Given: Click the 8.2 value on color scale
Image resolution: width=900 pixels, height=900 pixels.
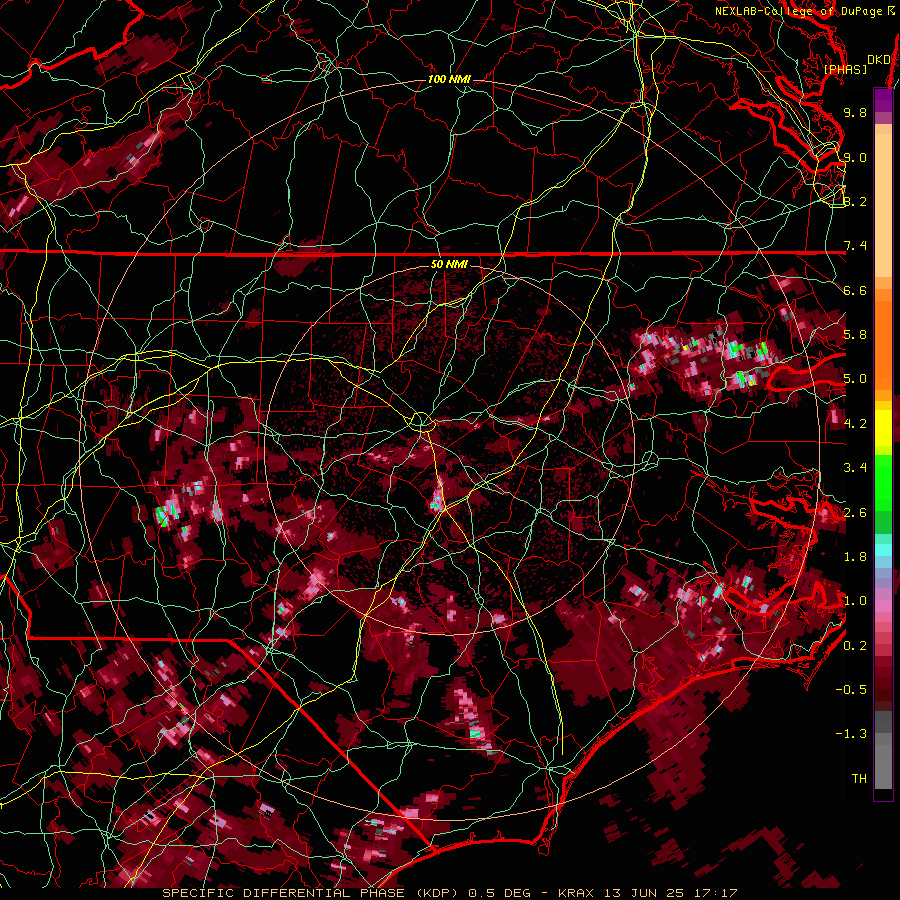Looking at the screenshot, I should 855,201.
